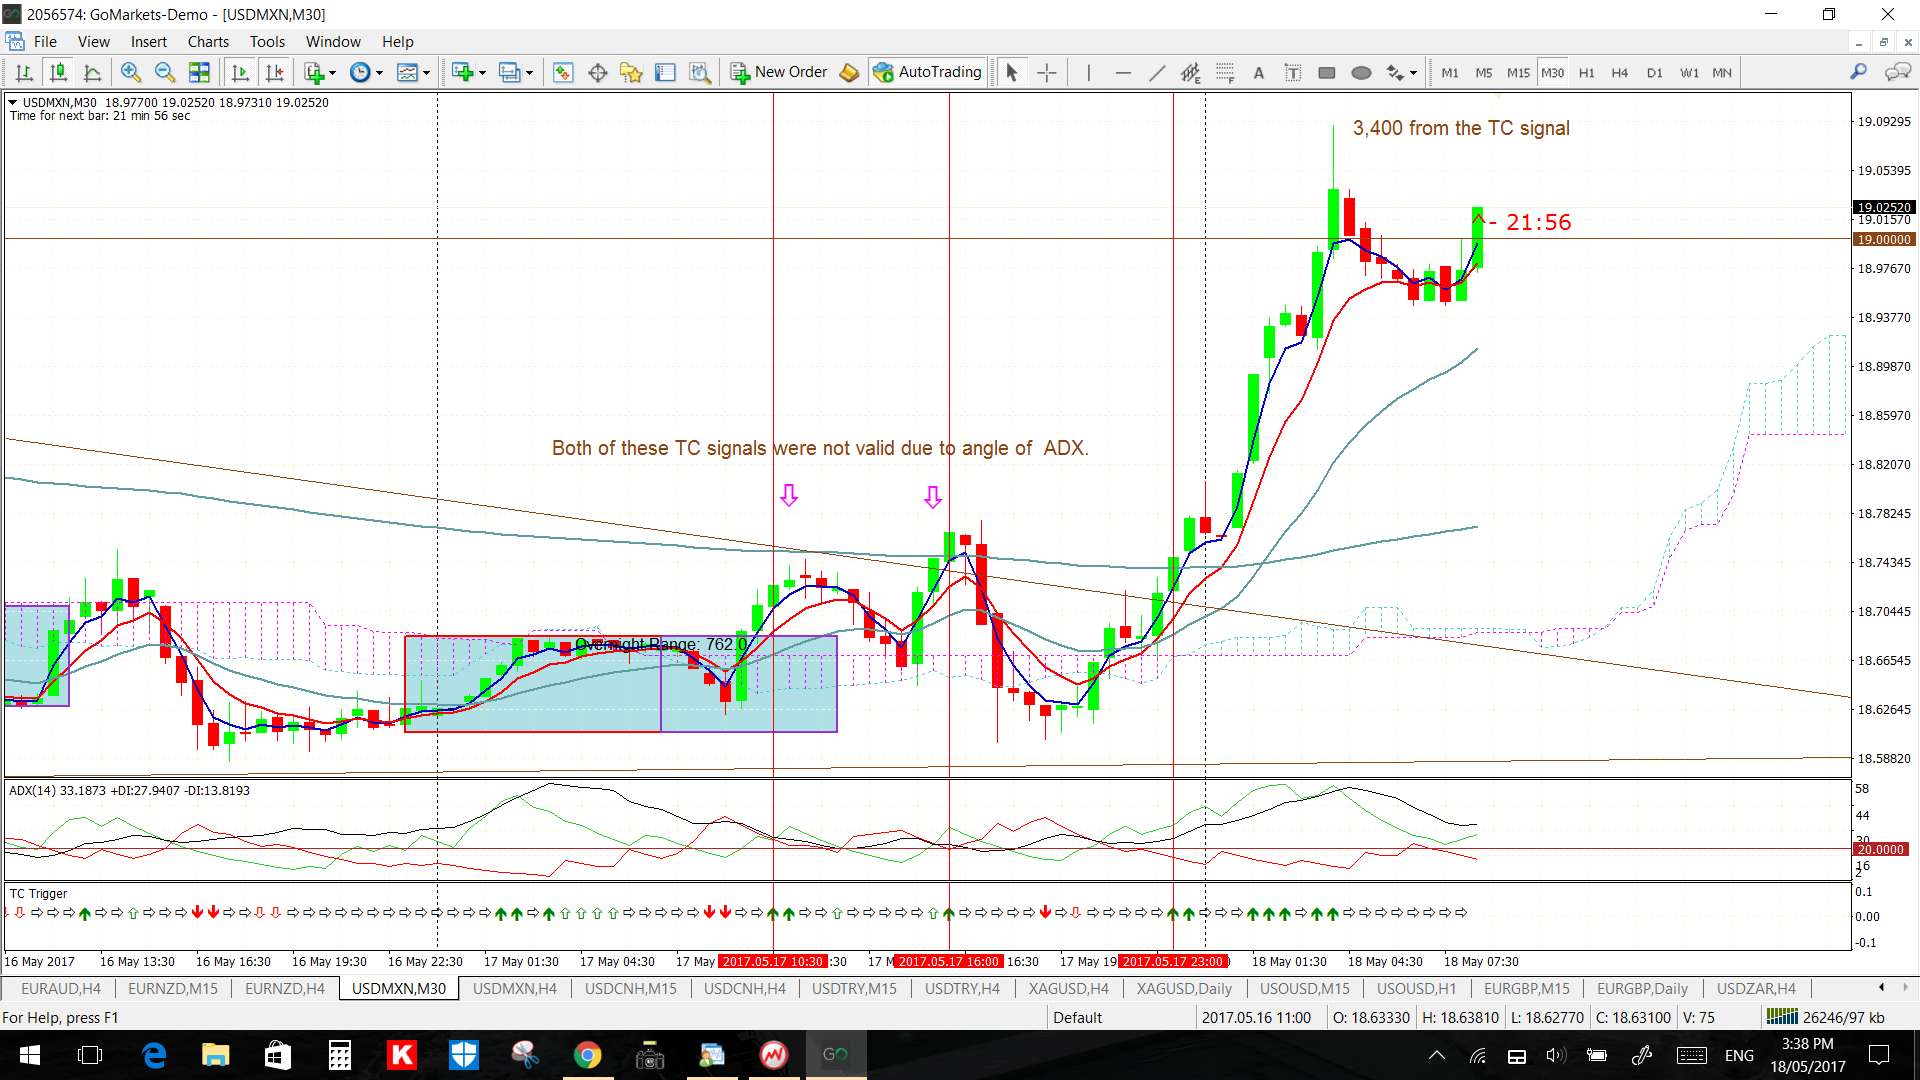Click chart tabs left scroll arrow

[x=1881, y=987]
